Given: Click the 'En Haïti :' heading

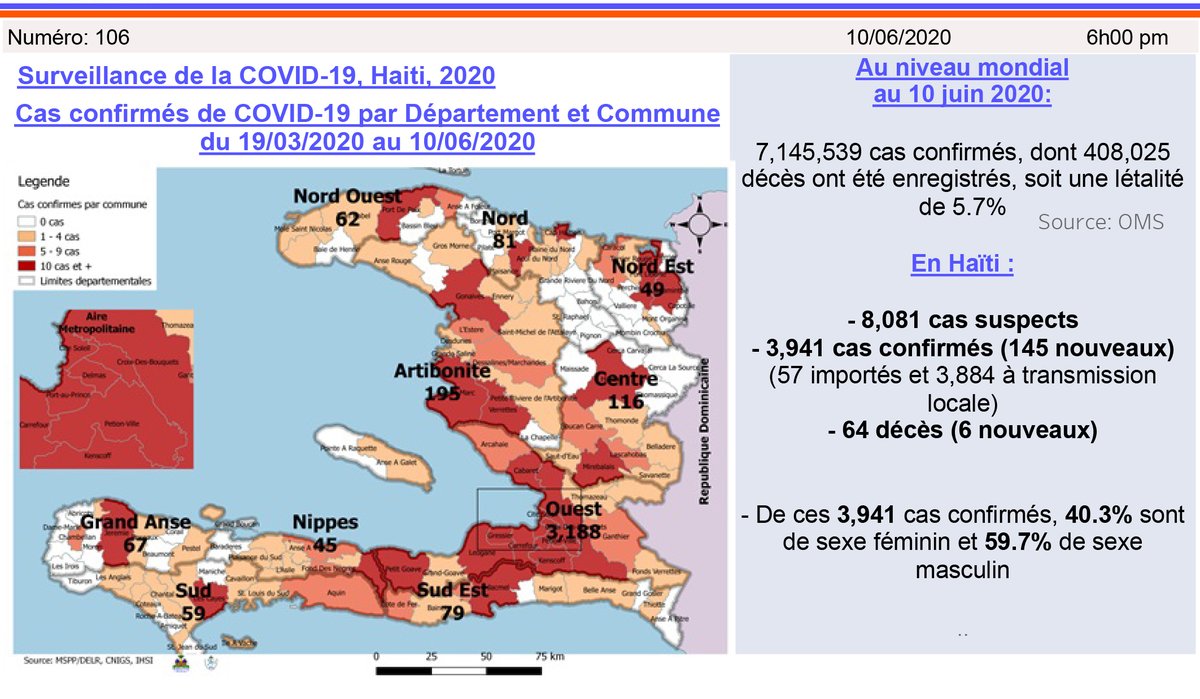Looking at the screenshot, I should (963, 265).
